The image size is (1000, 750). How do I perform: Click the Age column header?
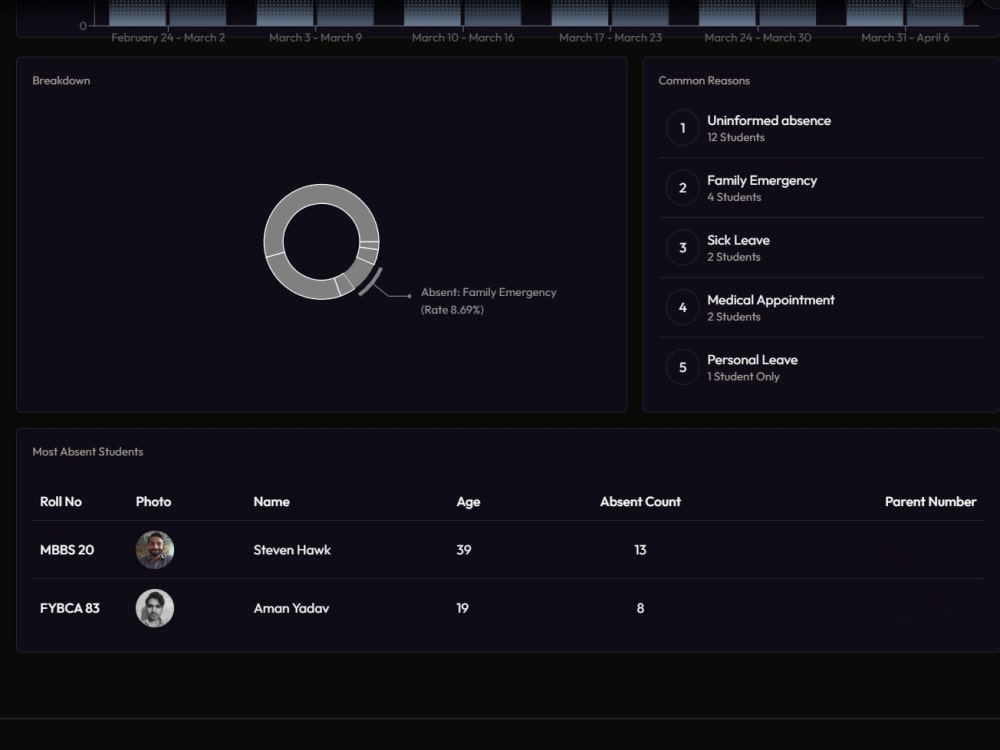[468, 502]
